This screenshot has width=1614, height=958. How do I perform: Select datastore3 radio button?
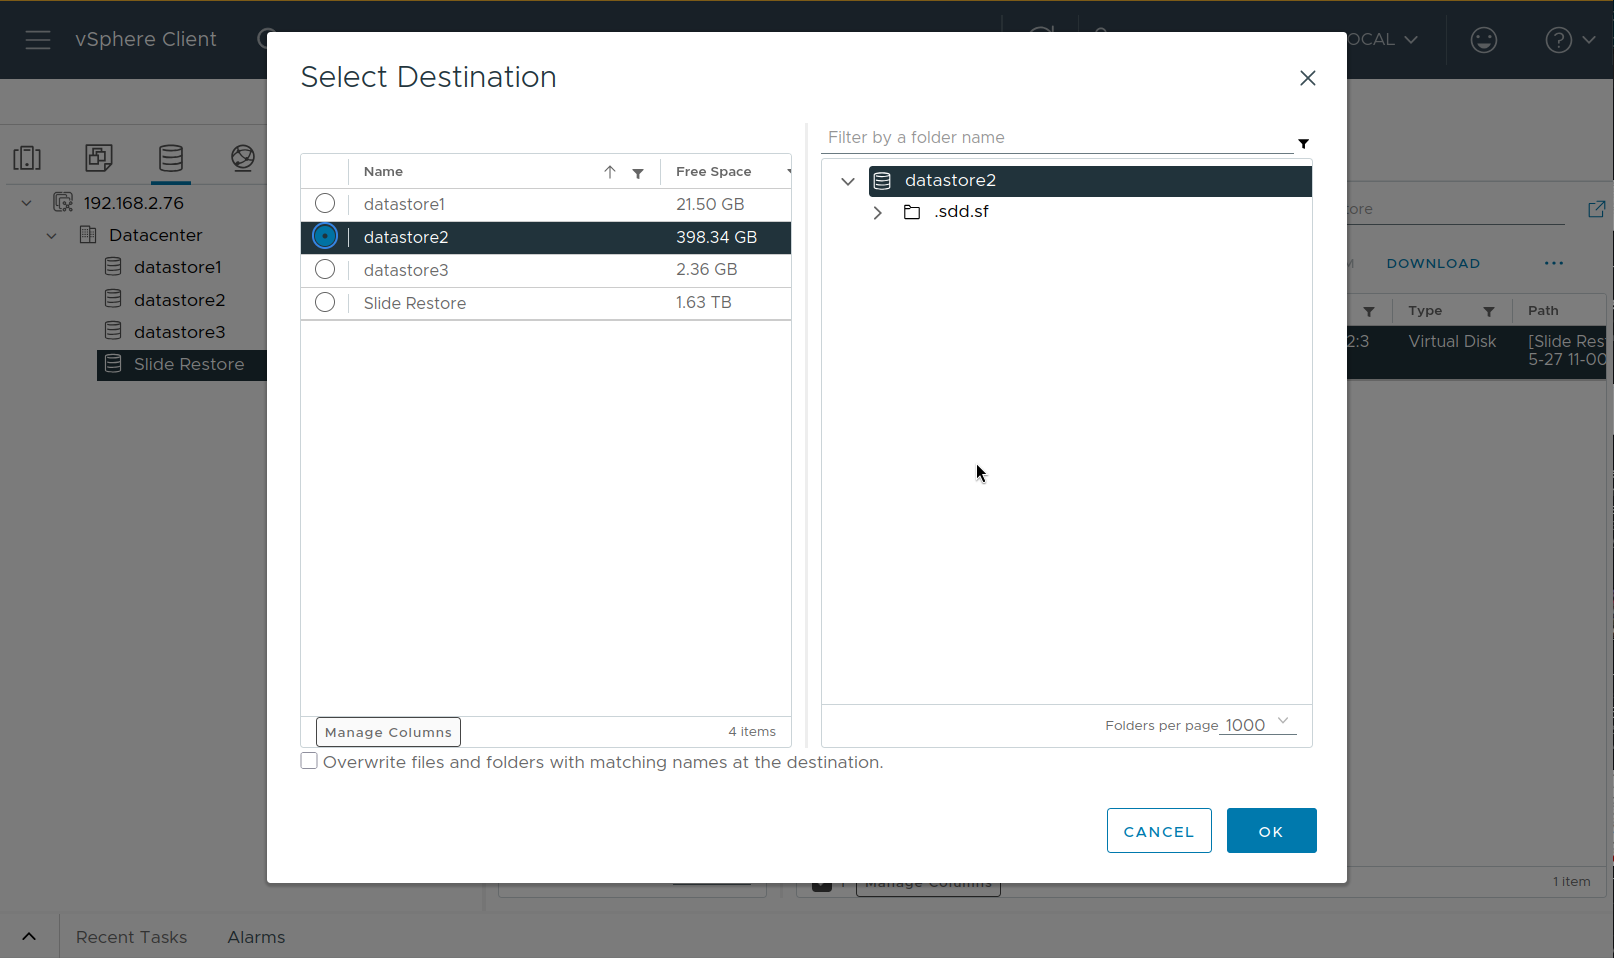[x=325, y=270]
